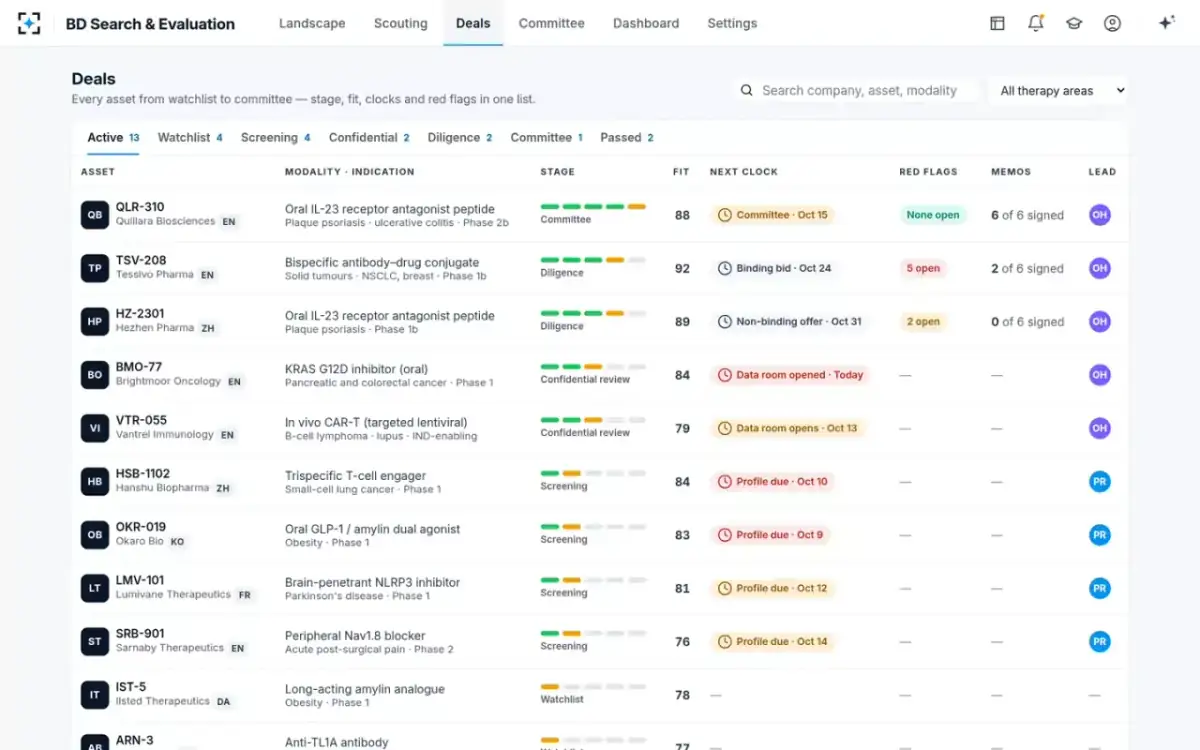Click the HB avatar for HSB-1102
The image size is (1200, 750).
click(95, 482)
